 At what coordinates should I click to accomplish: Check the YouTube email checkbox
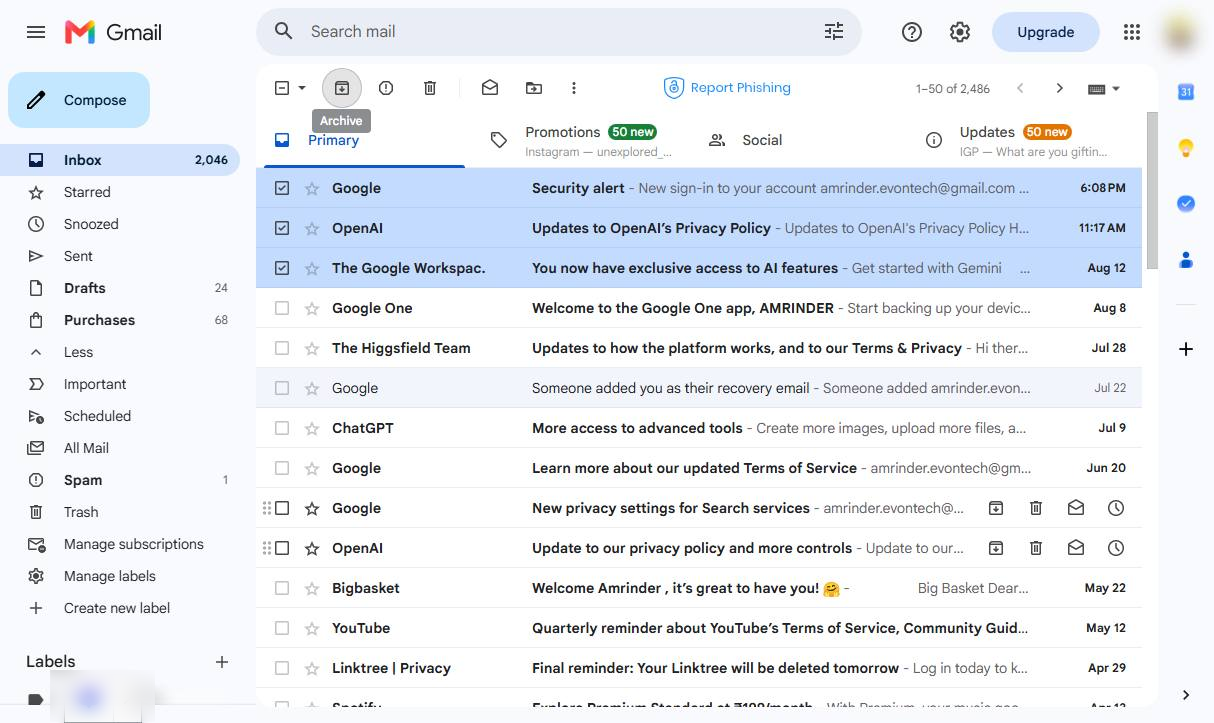pos(282,628)
